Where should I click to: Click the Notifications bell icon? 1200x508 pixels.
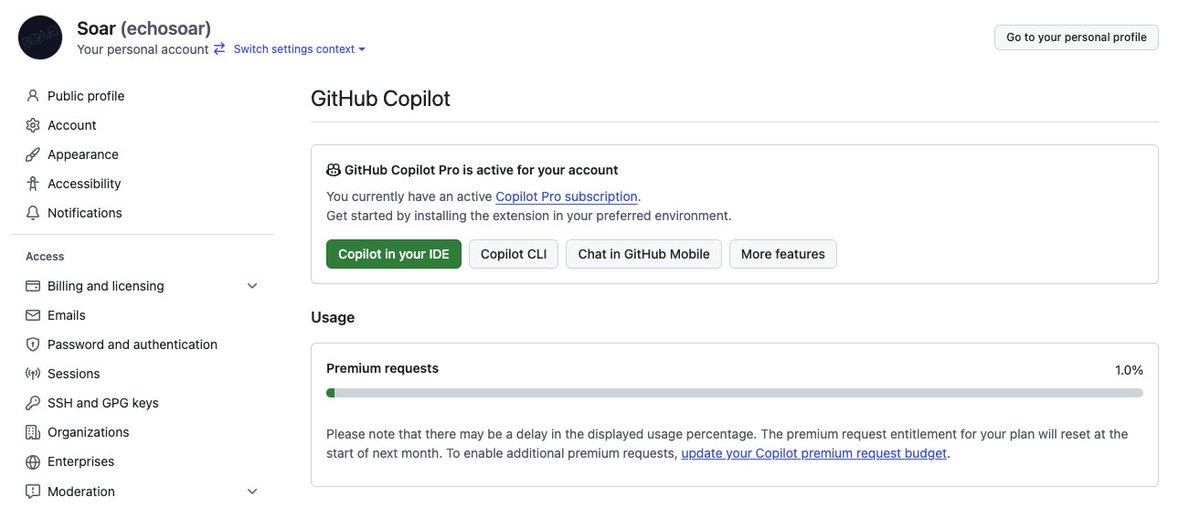(x=33, y=213)
